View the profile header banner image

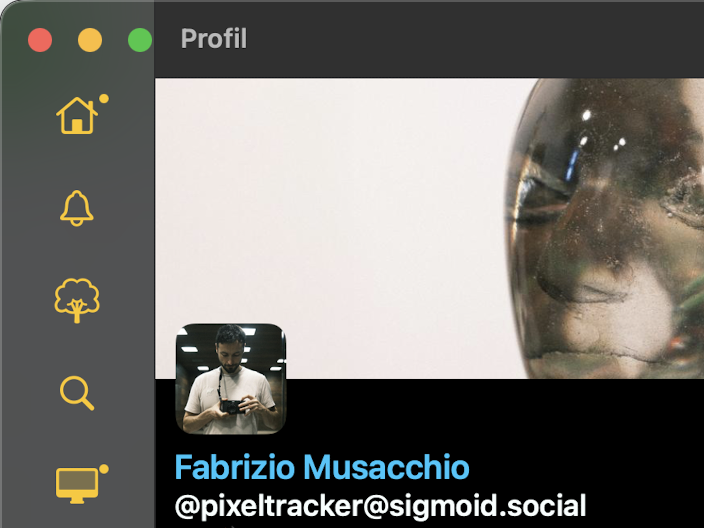[429, 229]
